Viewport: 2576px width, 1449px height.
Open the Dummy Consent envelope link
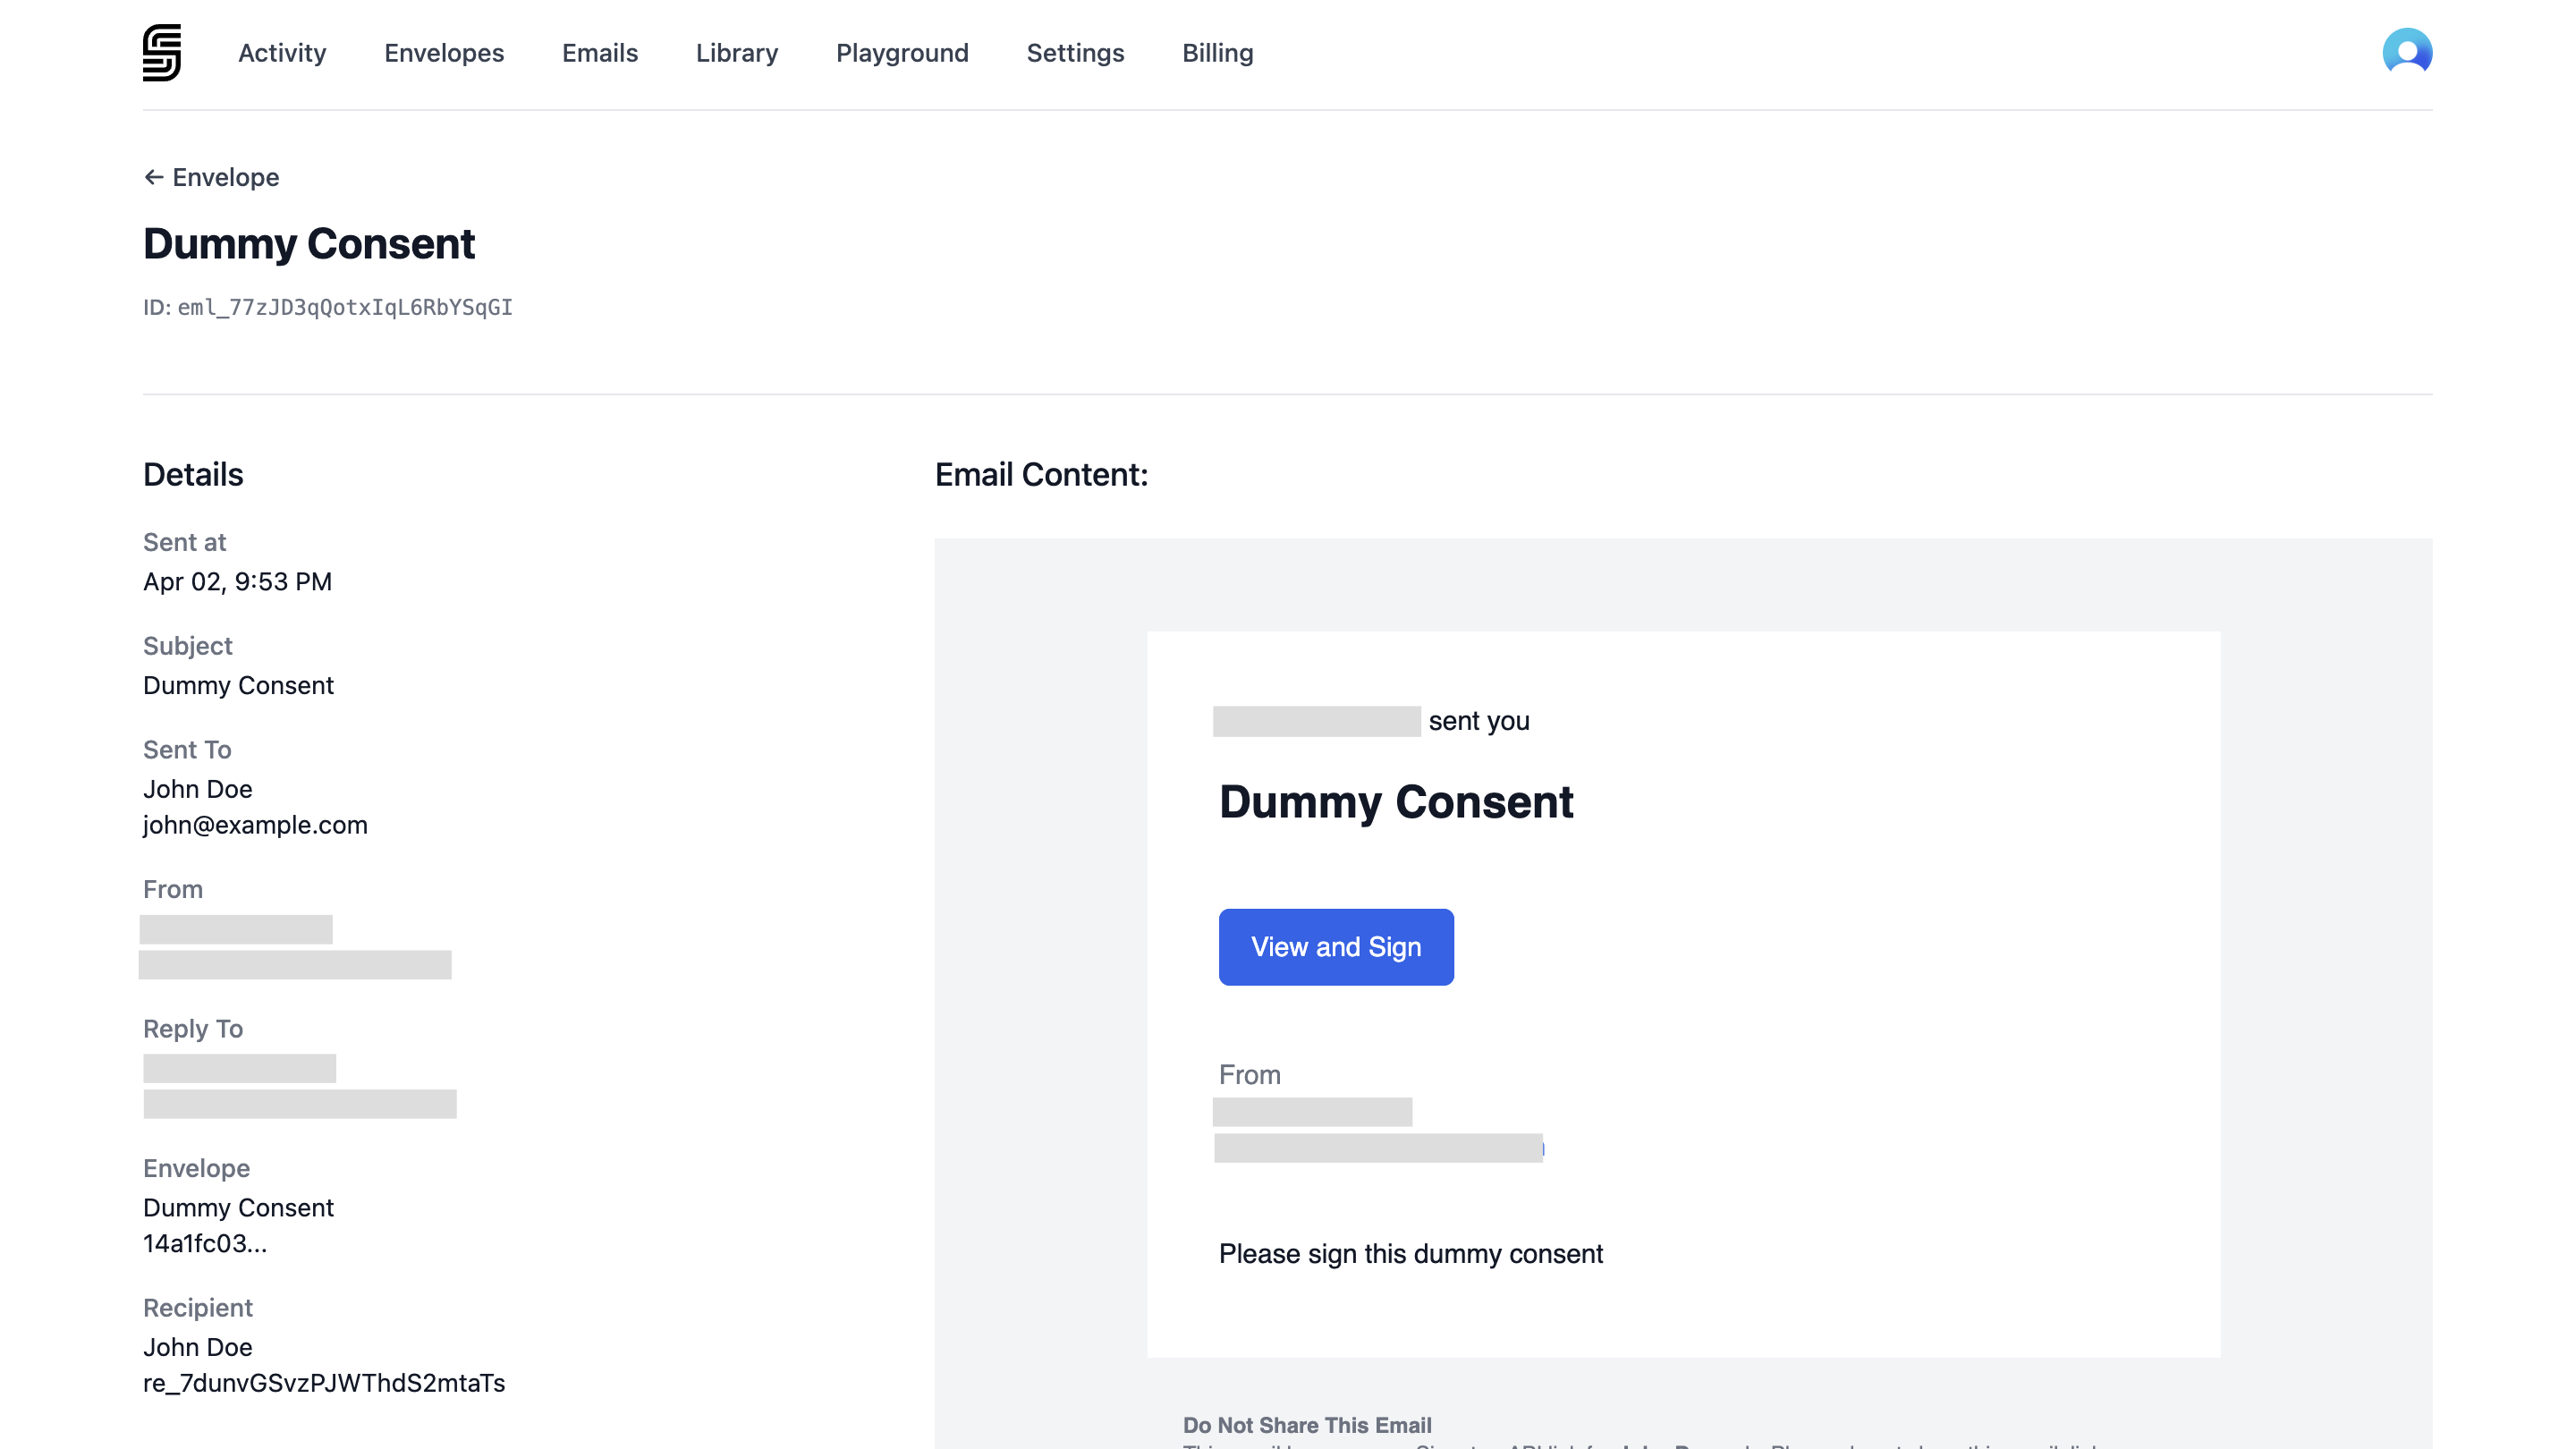tap(238, 1207)
